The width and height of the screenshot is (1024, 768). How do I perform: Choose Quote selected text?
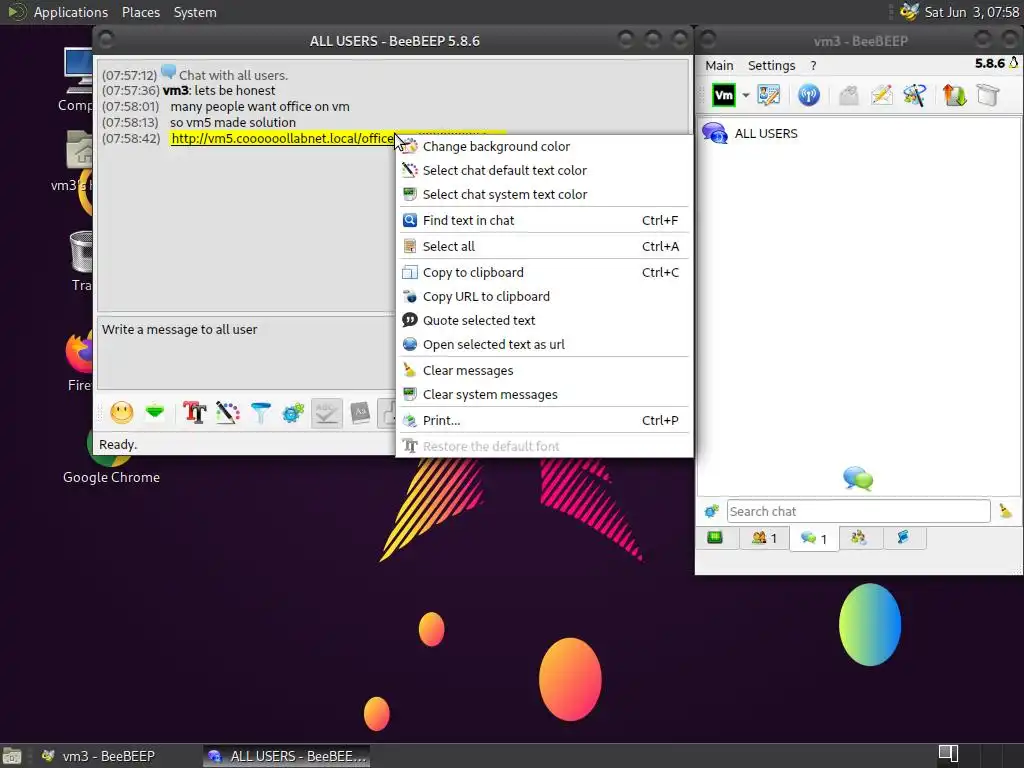pyautogui.click(x=543, y=321)
